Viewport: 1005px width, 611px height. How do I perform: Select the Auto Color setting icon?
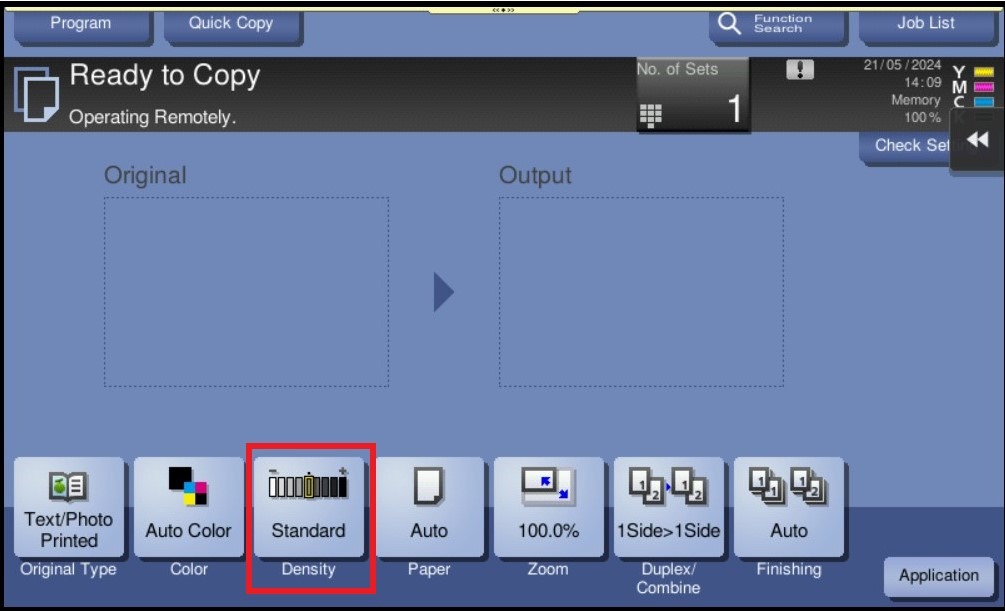[188, 486]
